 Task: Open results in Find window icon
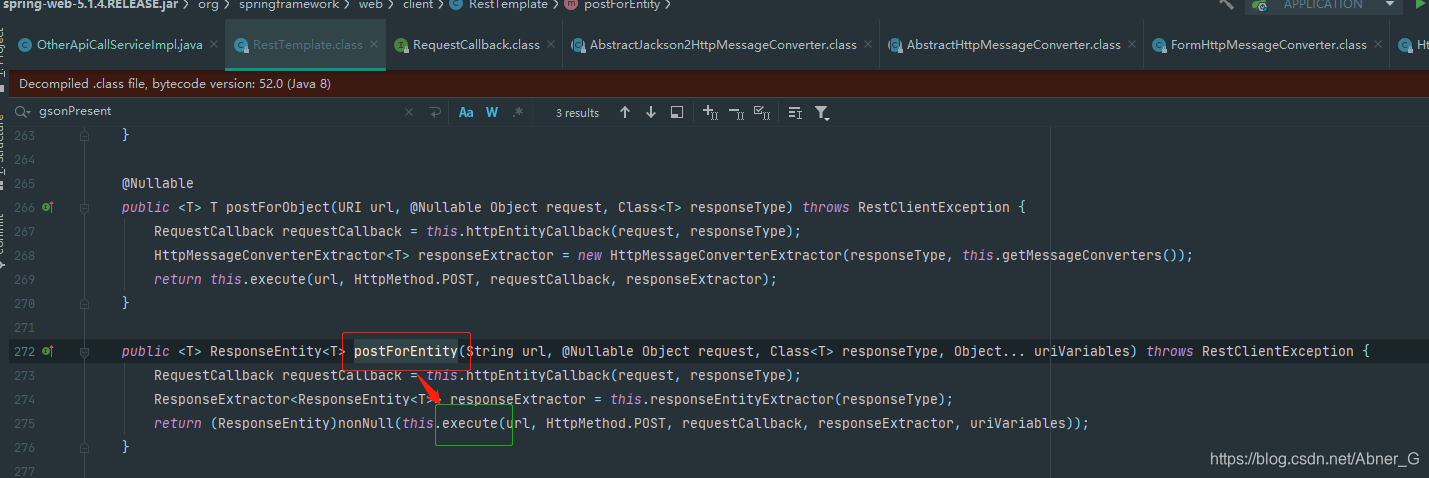point(677,113)
